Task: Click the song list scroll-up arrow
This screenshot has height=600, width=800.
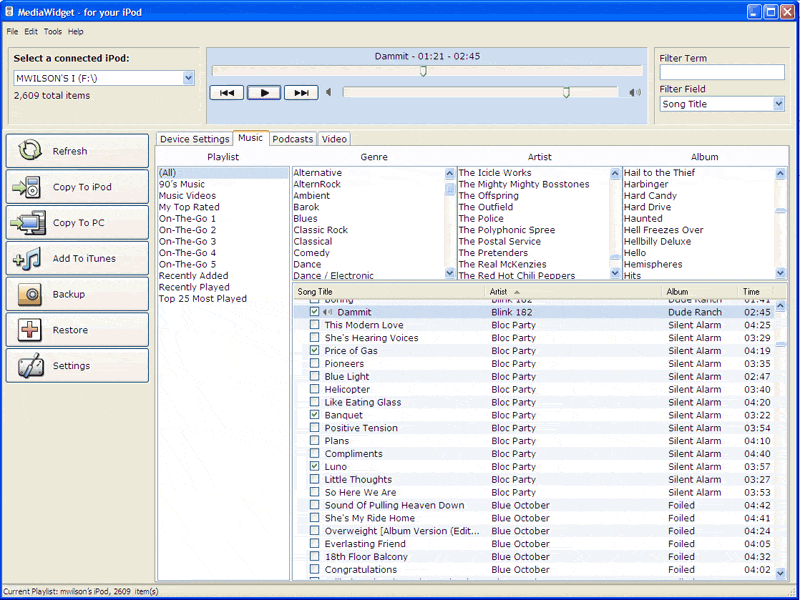Action: 780,306
